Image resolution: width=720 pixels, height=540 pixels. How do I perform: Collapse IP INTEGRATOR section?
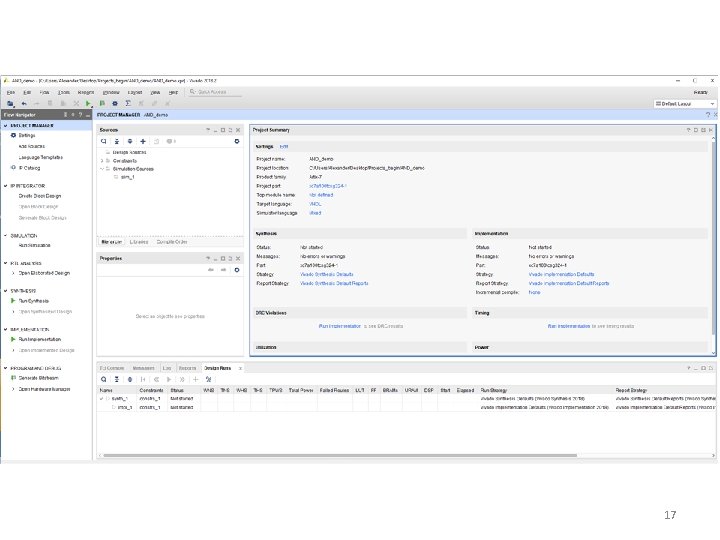(x=6, y=186)
